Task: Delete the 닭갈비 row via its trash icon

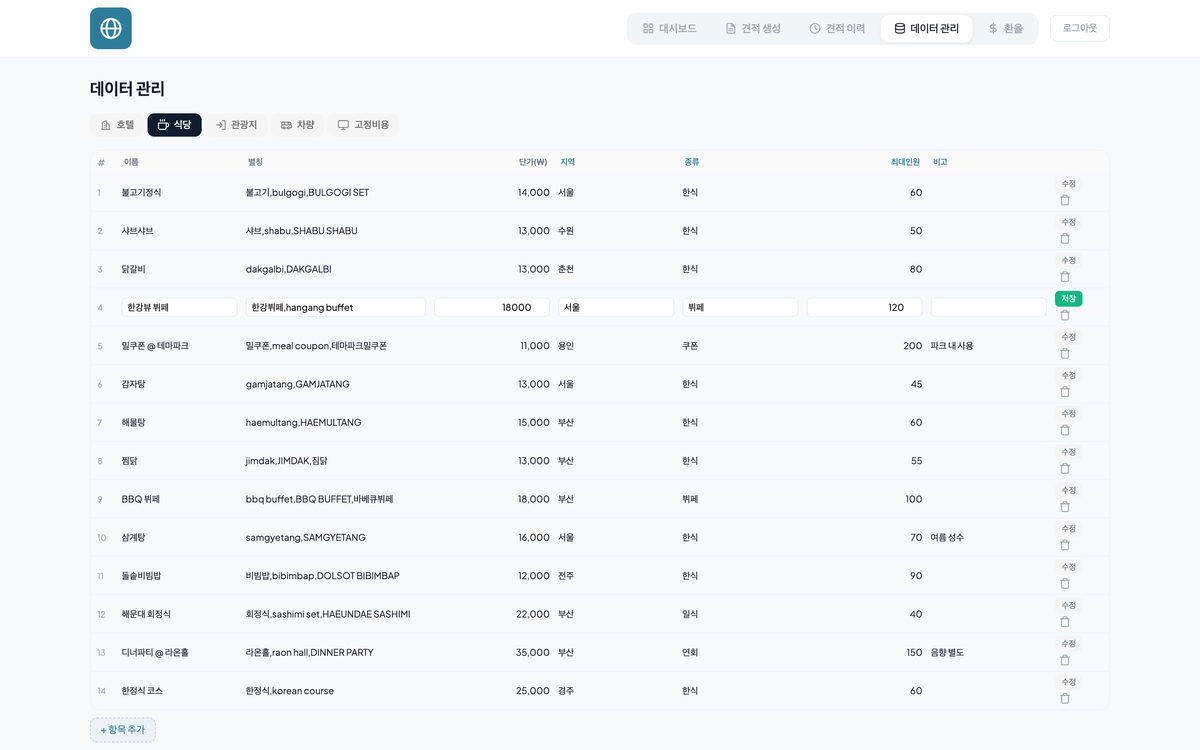Action: [x=1065, y=277]
